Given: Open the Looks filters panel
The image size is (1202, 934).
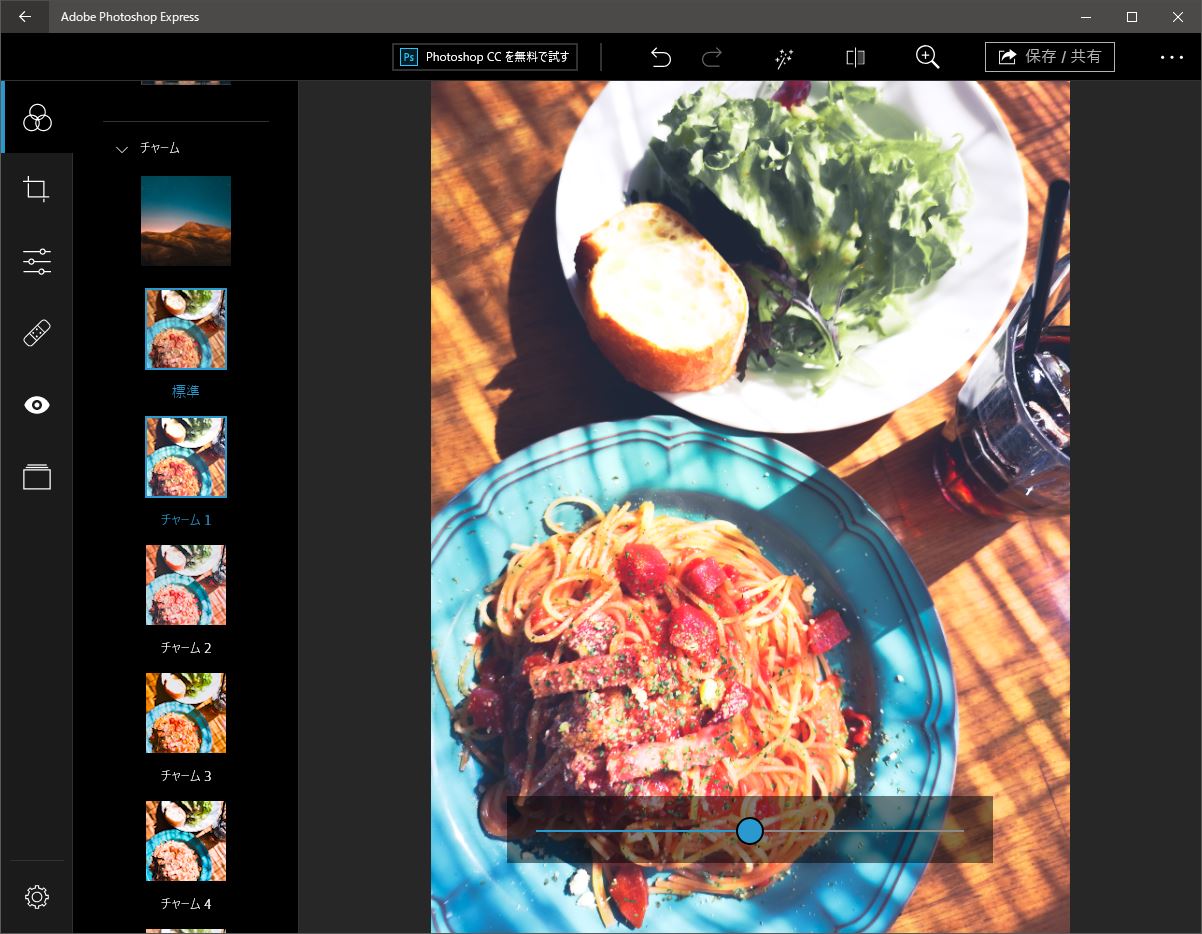Looking at the screenshot, I should 37,117.
